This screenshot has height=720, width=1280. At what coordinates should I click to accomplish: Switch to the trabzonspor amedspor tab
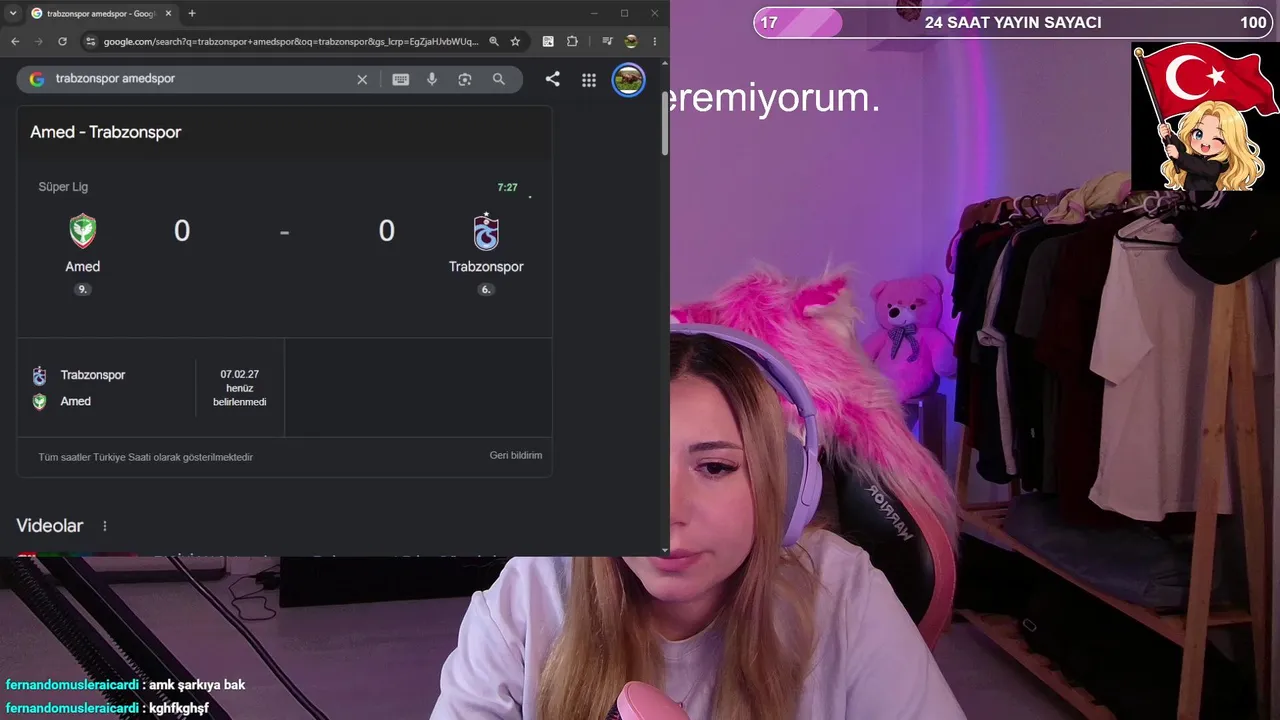[102, 13]
